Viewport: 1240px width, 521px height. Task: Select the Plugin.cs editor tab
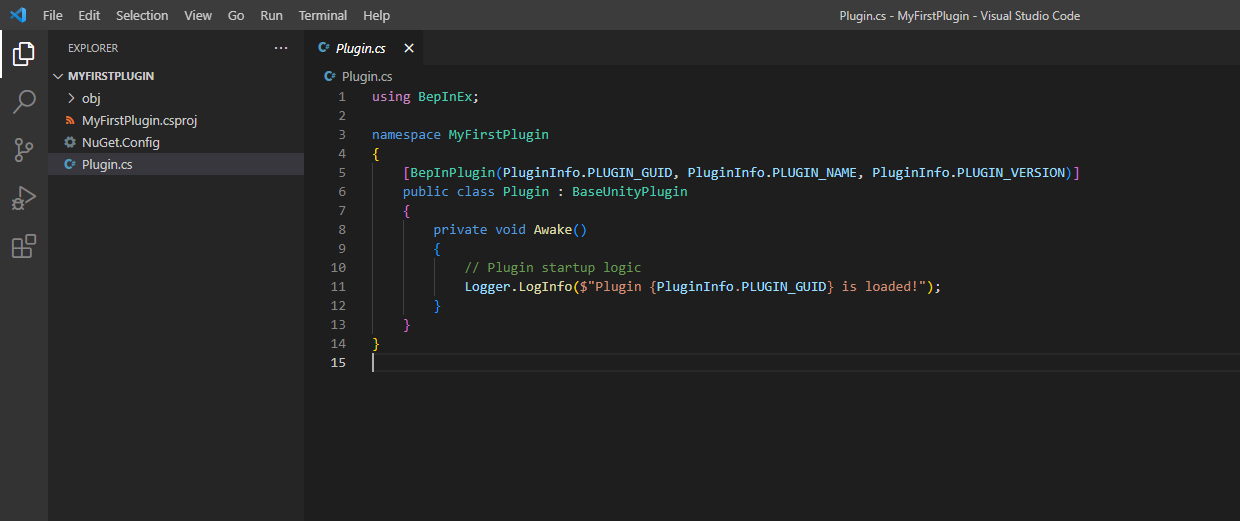[365, 48]
